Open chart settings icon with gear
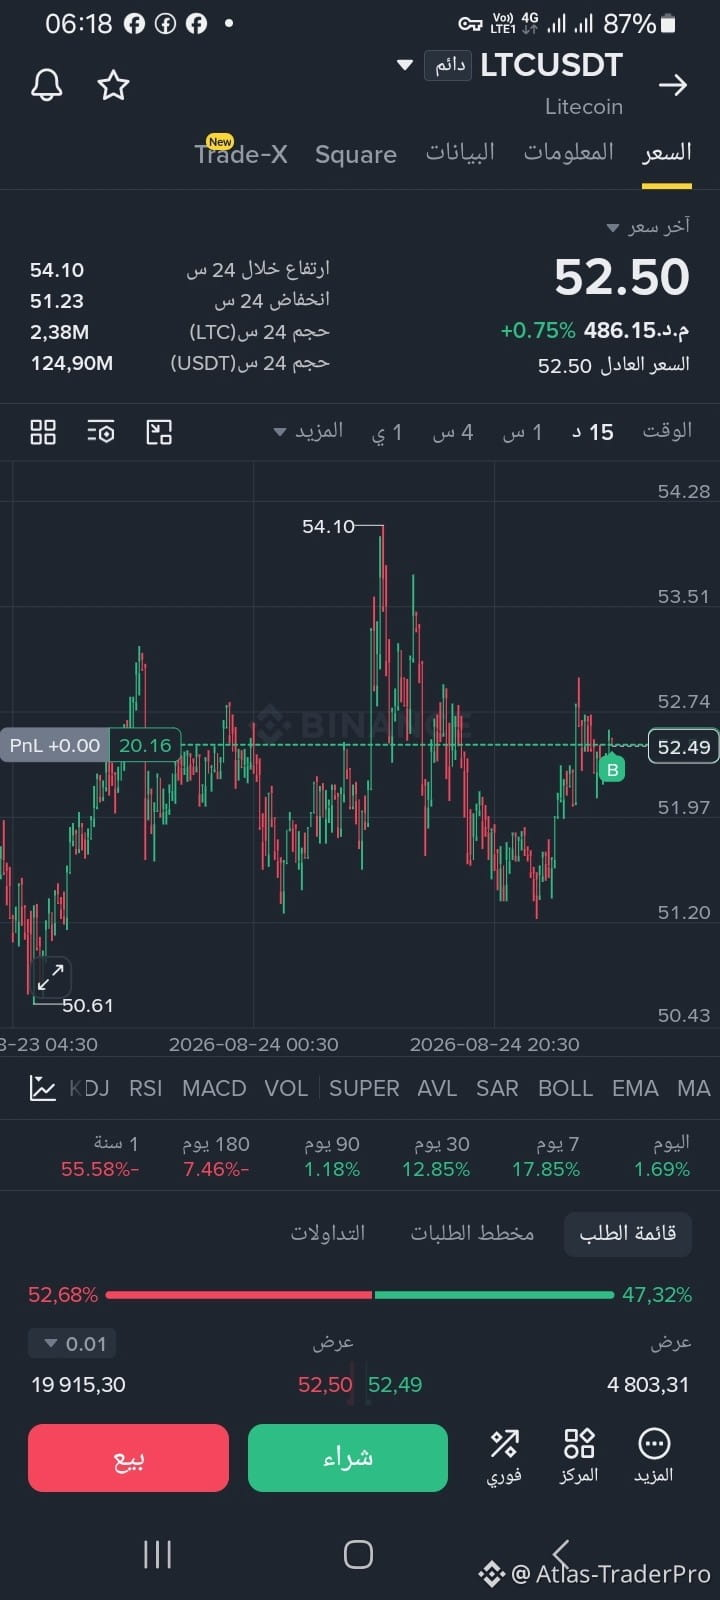This screenshot has width=720, height=1600. [x=101, y=432]
